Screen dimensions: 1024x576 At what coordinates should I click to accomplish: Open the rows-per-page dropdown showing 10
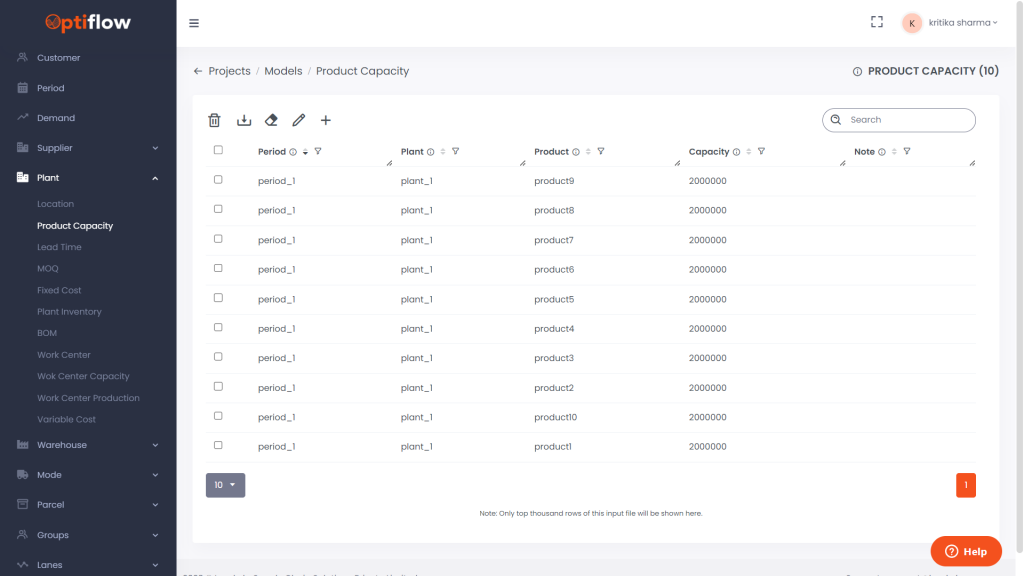tap(225, 485)
